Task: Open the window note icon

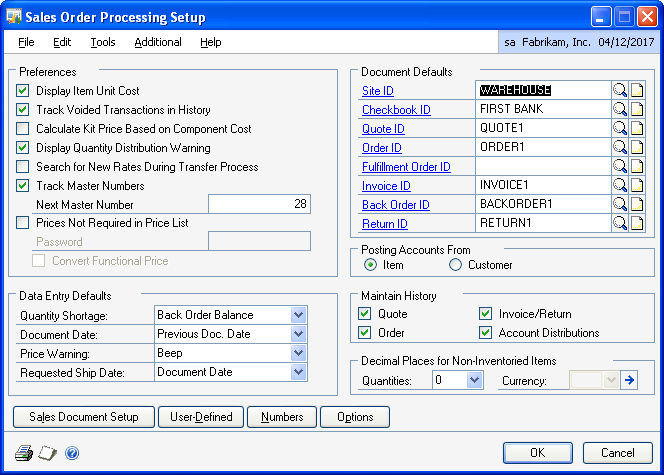Action: click(x=47, y=453)
